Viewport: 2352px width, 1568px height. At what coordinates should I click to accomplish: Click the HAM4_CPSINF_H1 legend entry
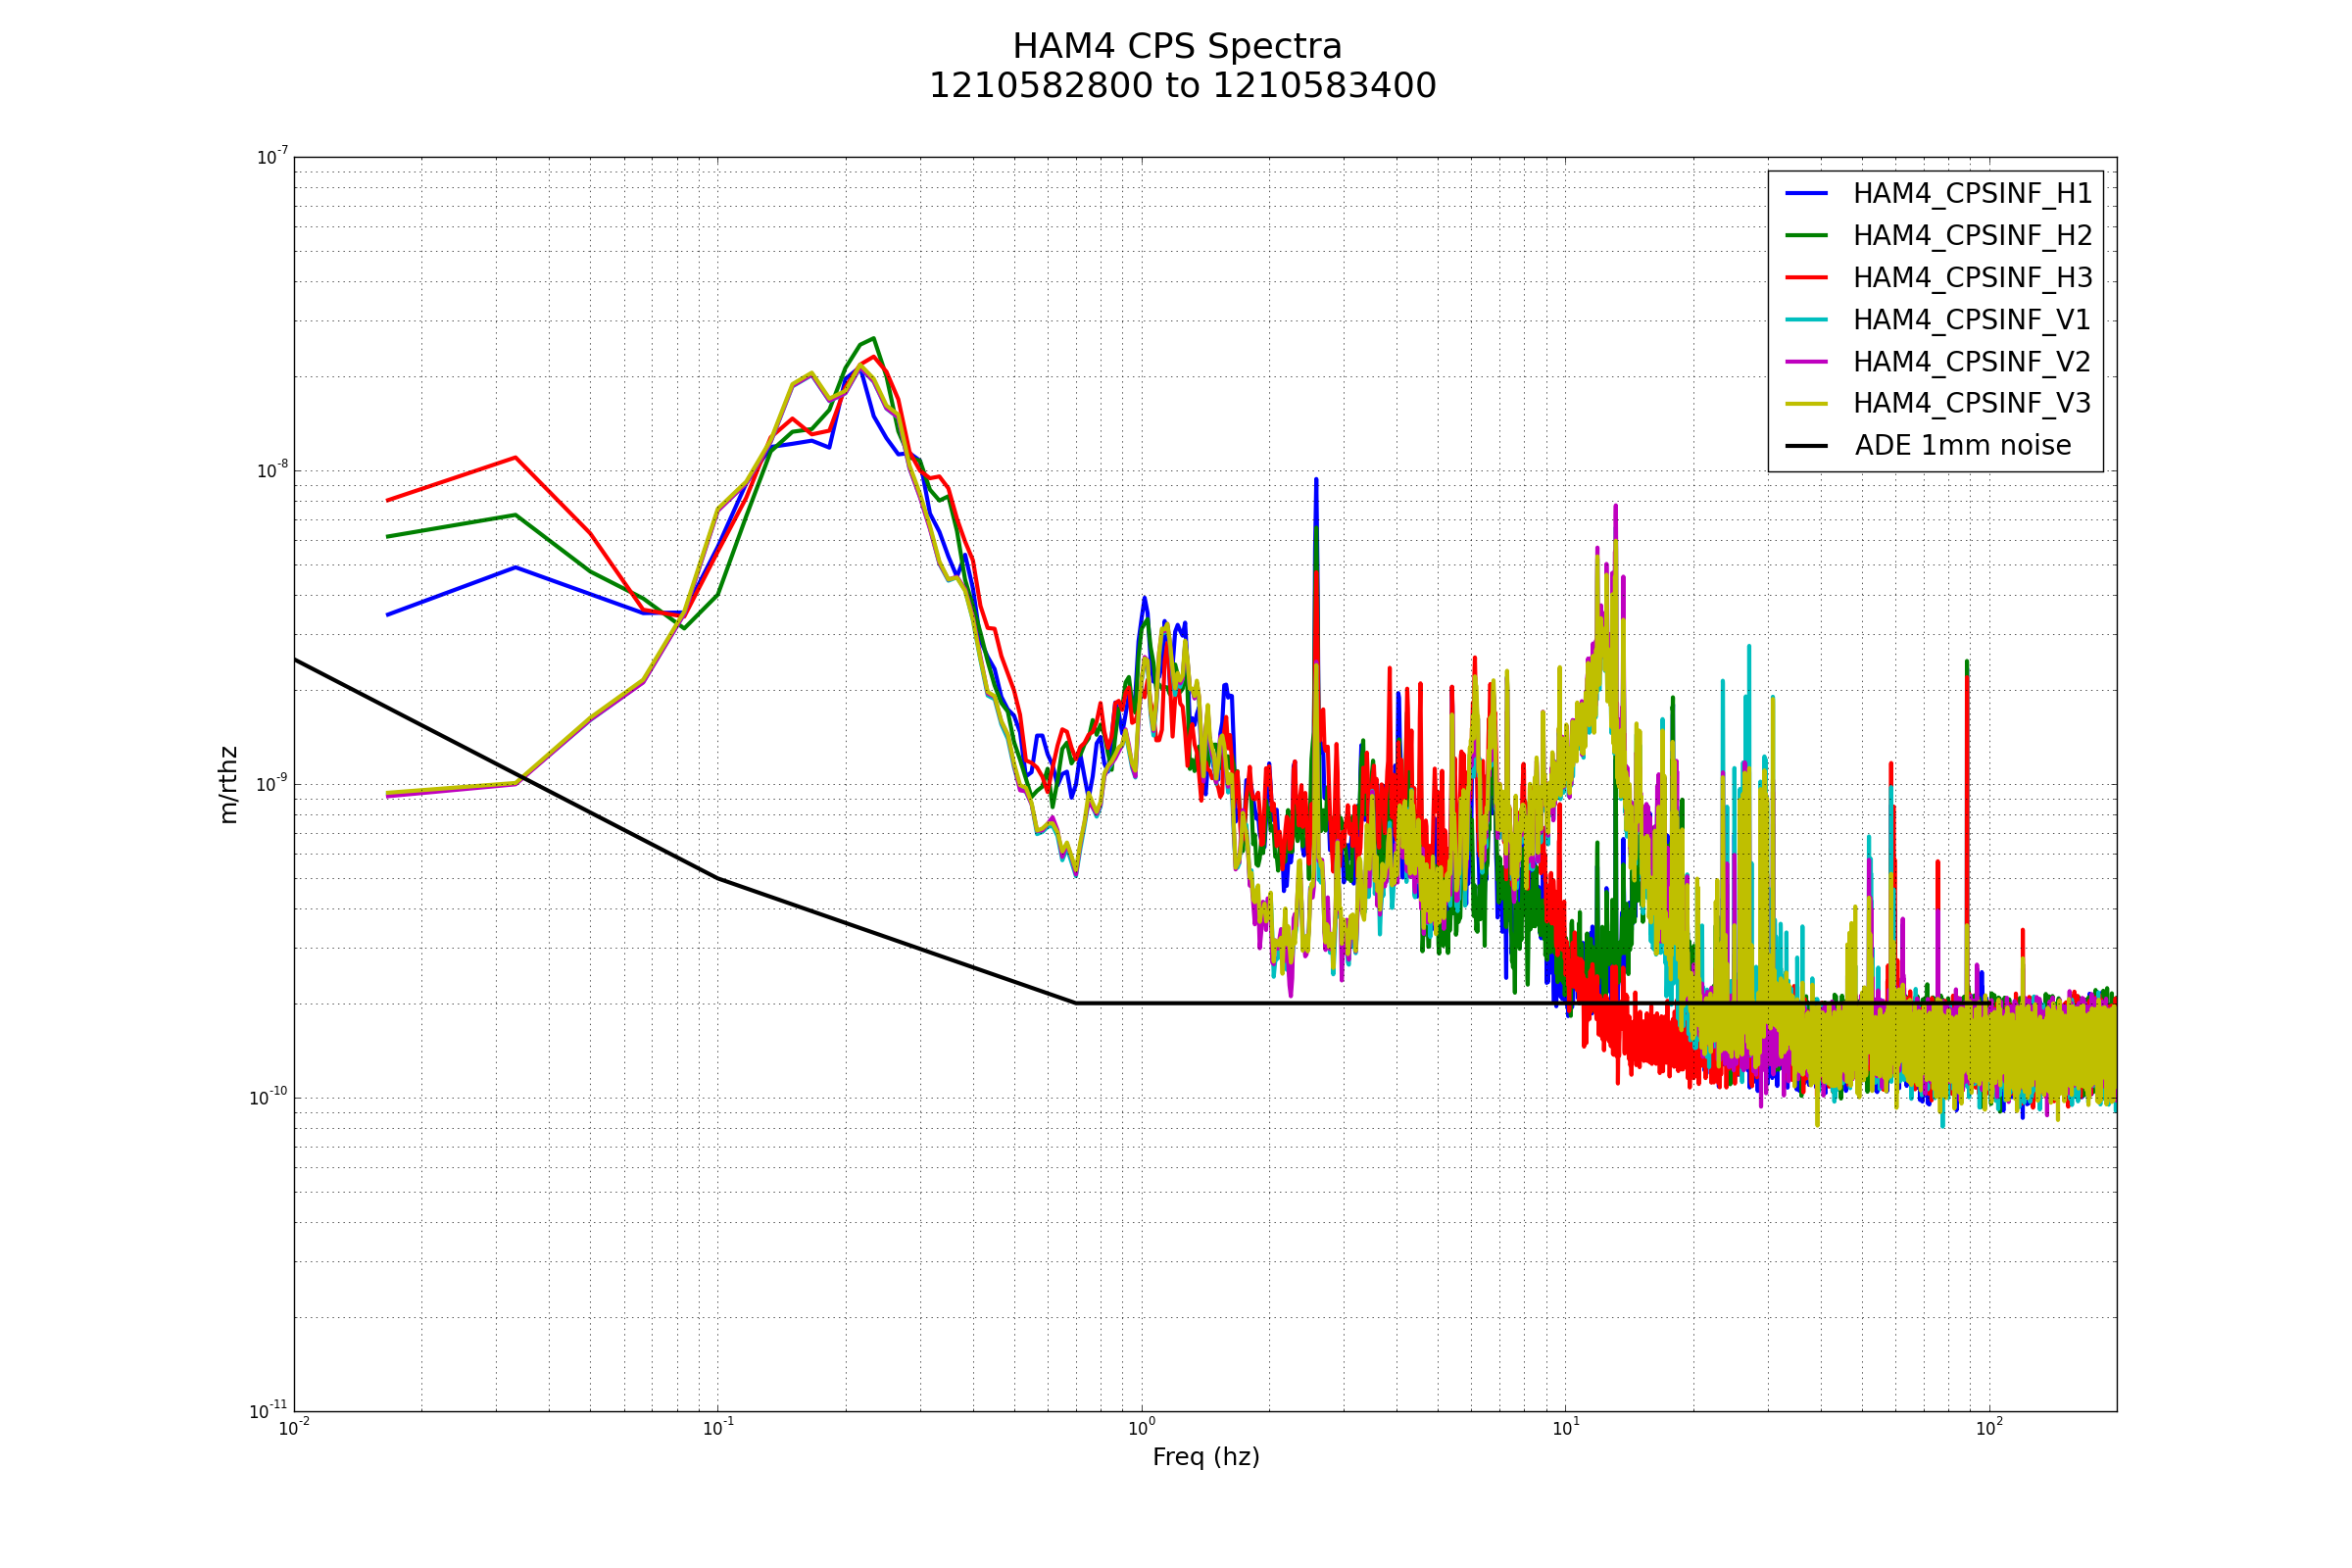pyautogui.click(x=1972, y=194)
